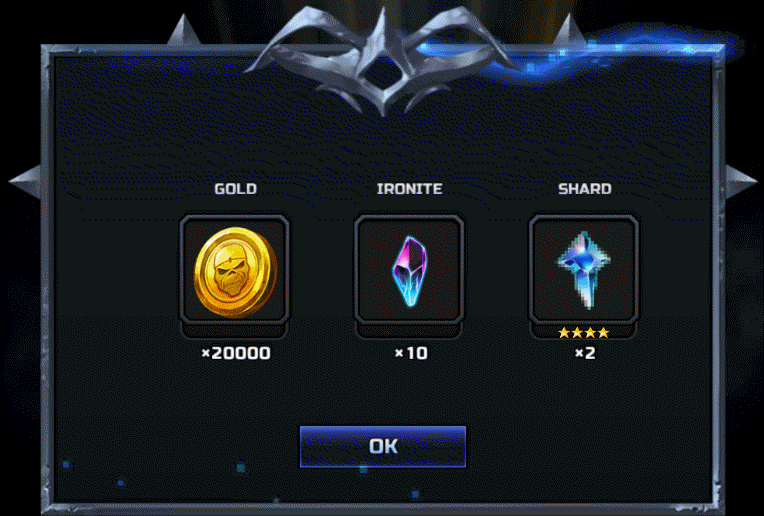Click the x2 shard amount
764x516 pixels.
click(x=585, y=353)
